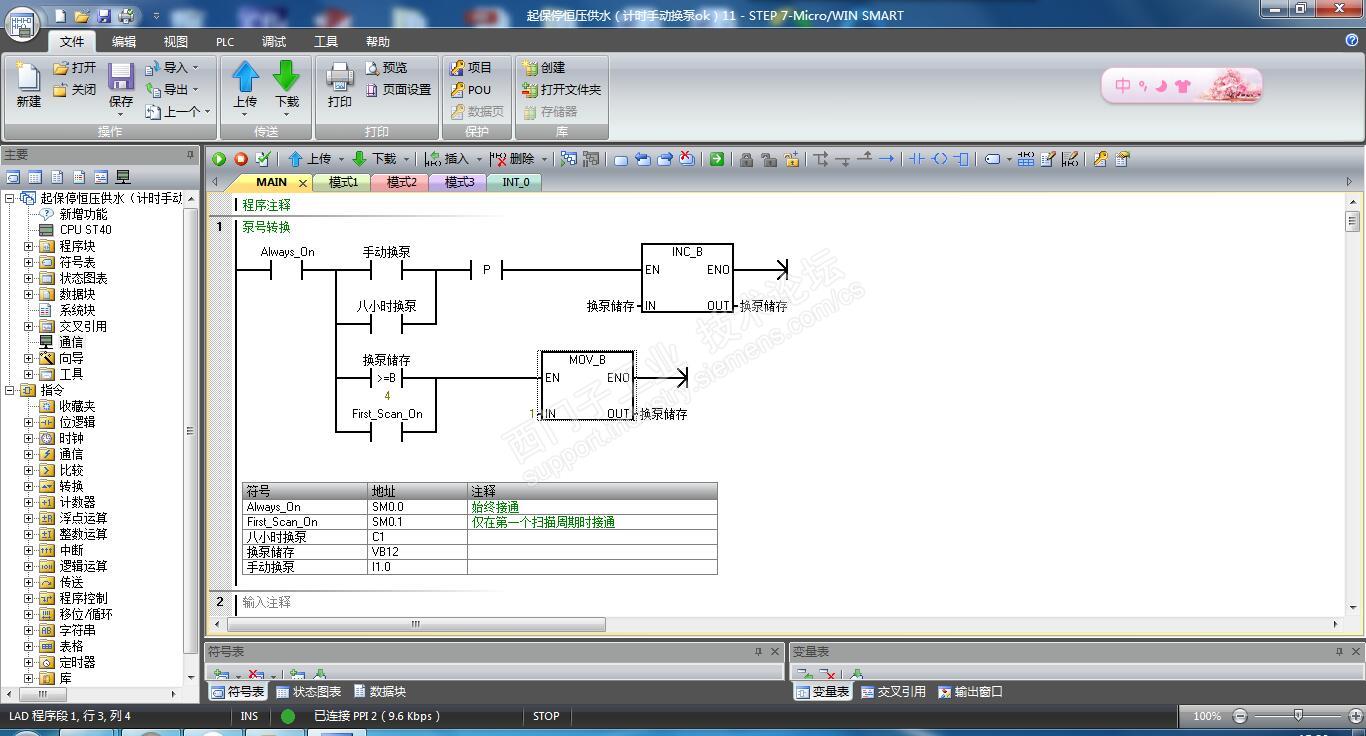The image size is (1366, 736).
Task: Click the 预览 (Preview) button
Action: tap(386, 67)
